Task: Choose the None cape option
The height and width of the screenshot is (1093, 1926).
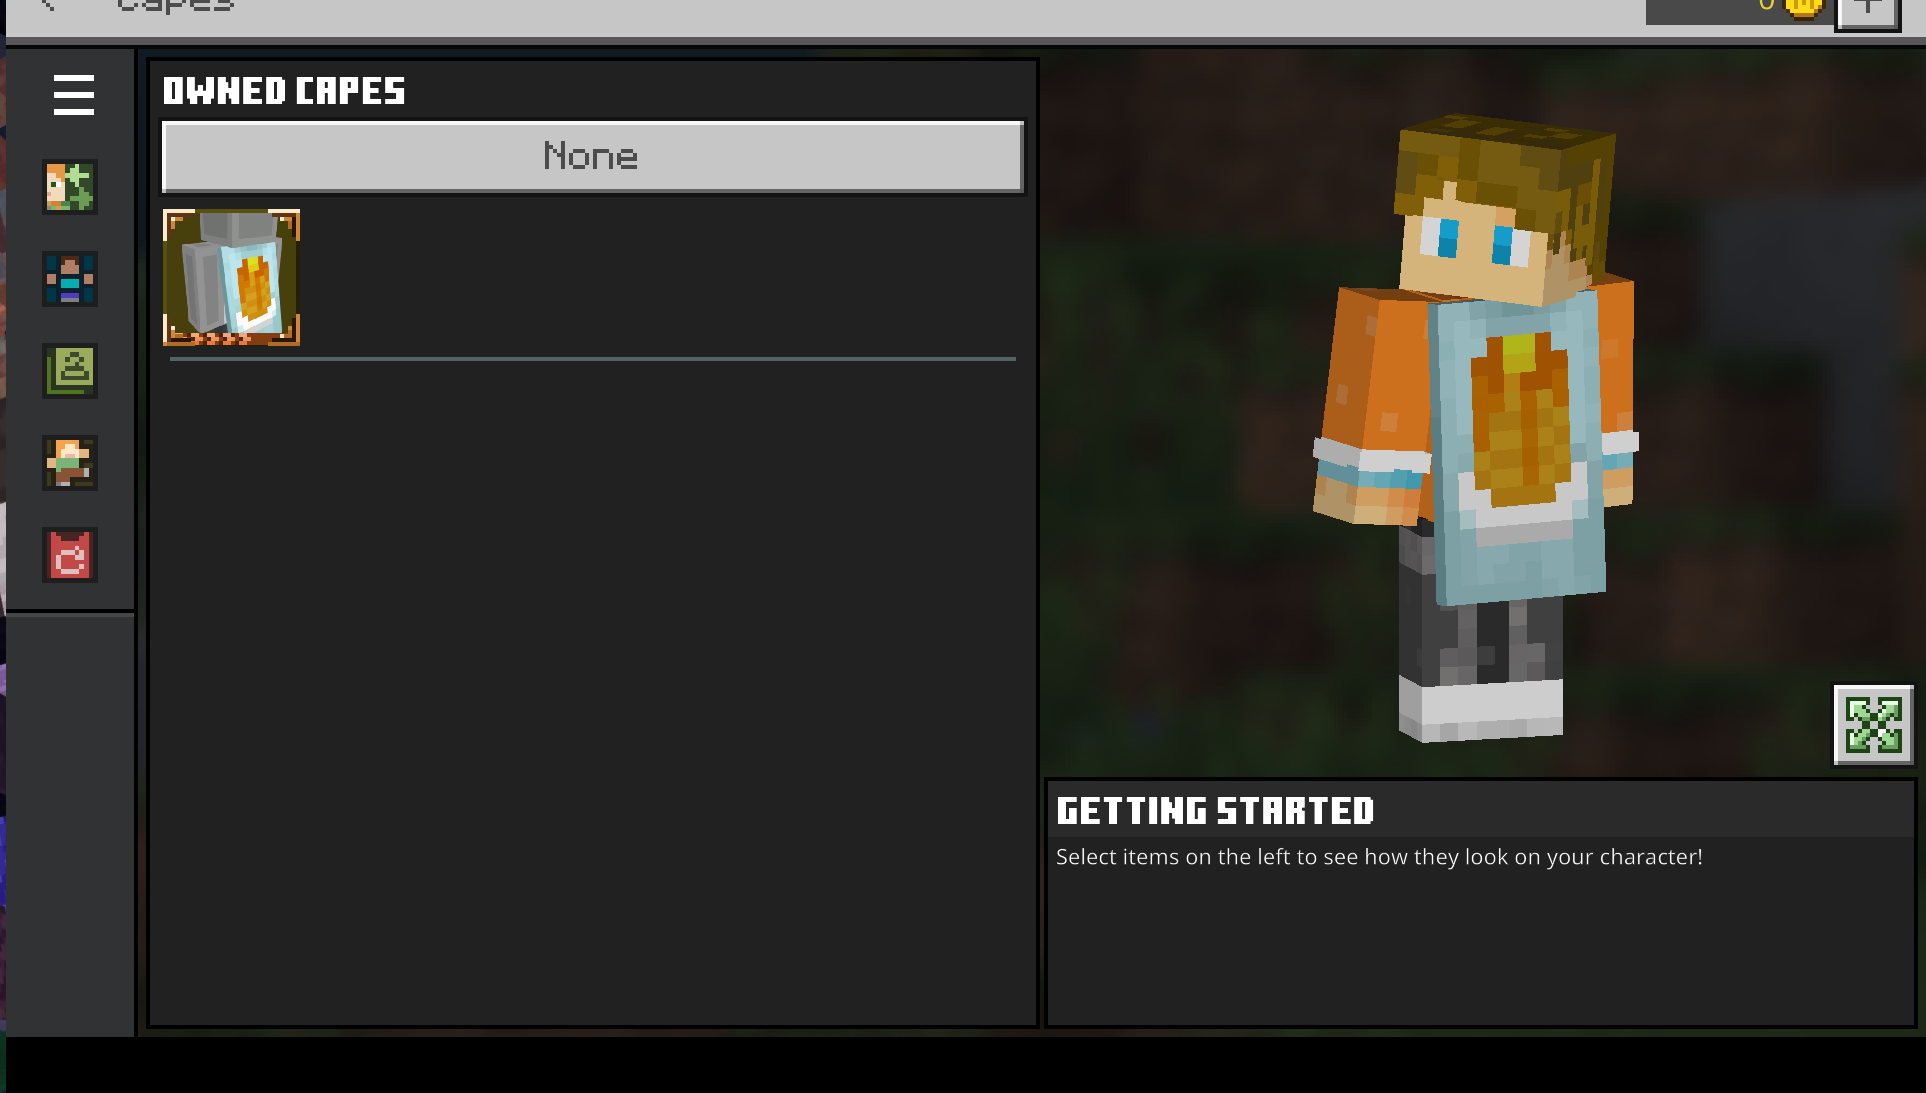Action: pos(592,157)
